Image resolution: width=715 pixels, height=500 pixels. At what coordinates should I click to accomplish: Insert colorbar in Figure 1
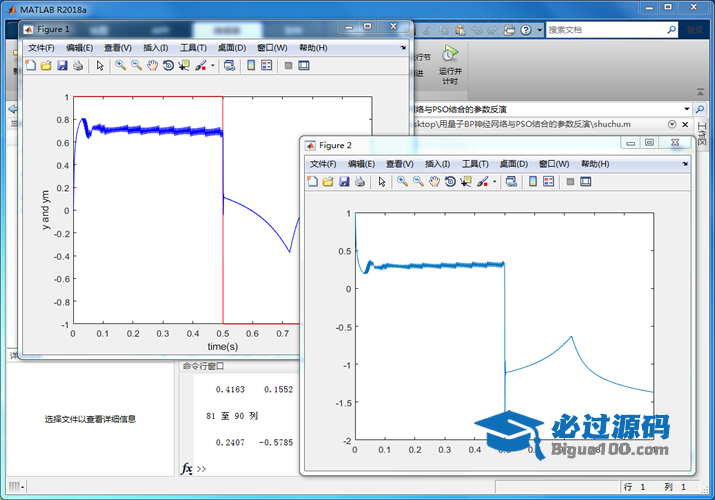click(x=251, y=66)
